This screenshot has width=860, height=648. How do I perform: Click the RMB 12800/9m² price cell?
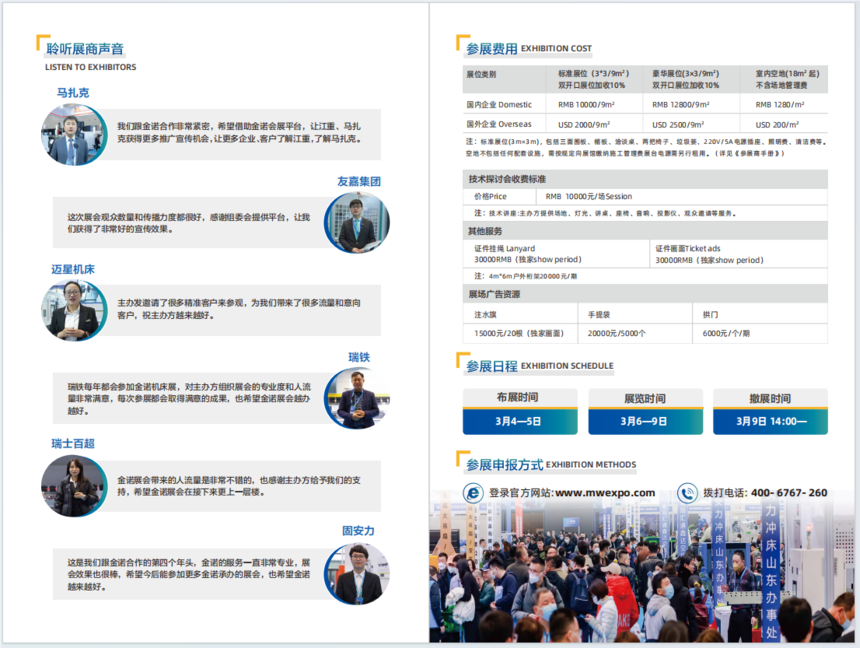click(x=681, y=104)
